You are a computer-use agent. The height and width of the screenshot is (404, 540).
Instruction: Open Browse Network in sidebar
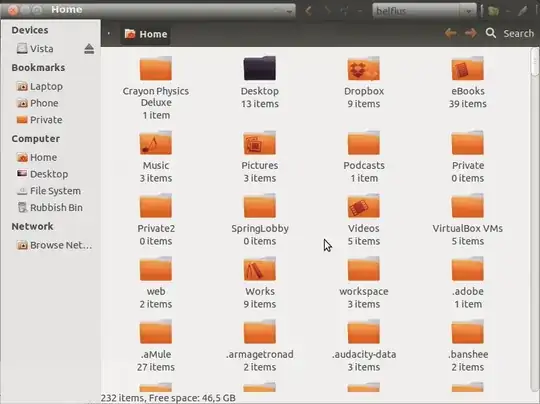[x=54, y=245]
